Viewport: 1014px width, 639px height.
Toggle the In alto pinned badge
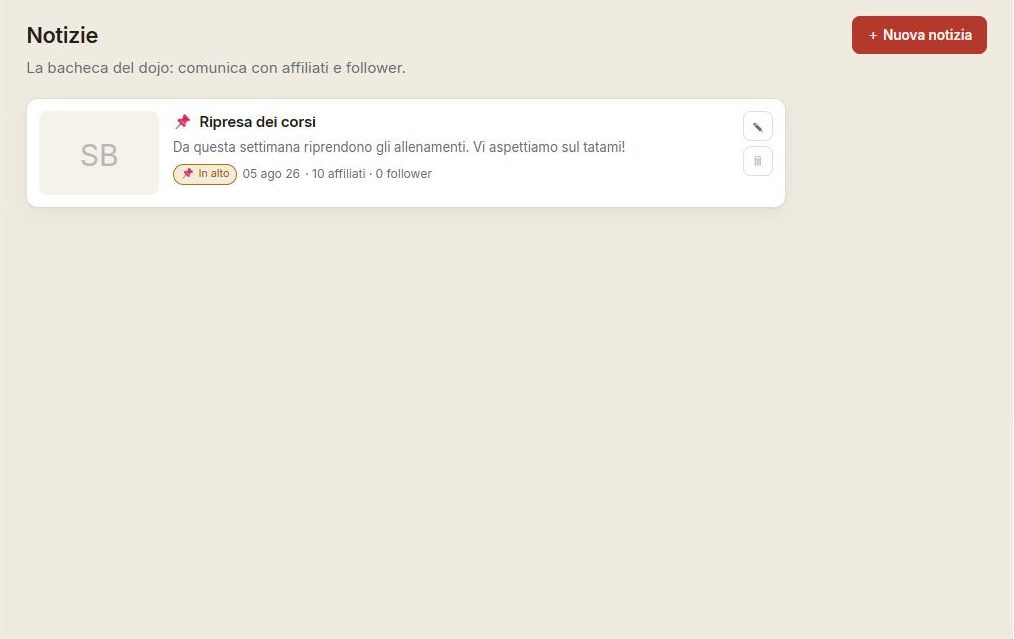(205, 174)
